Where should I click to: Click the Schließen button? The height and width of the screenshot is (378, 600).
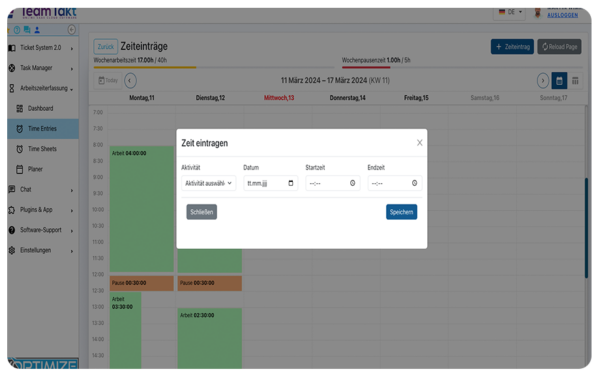tap(202, 212)
